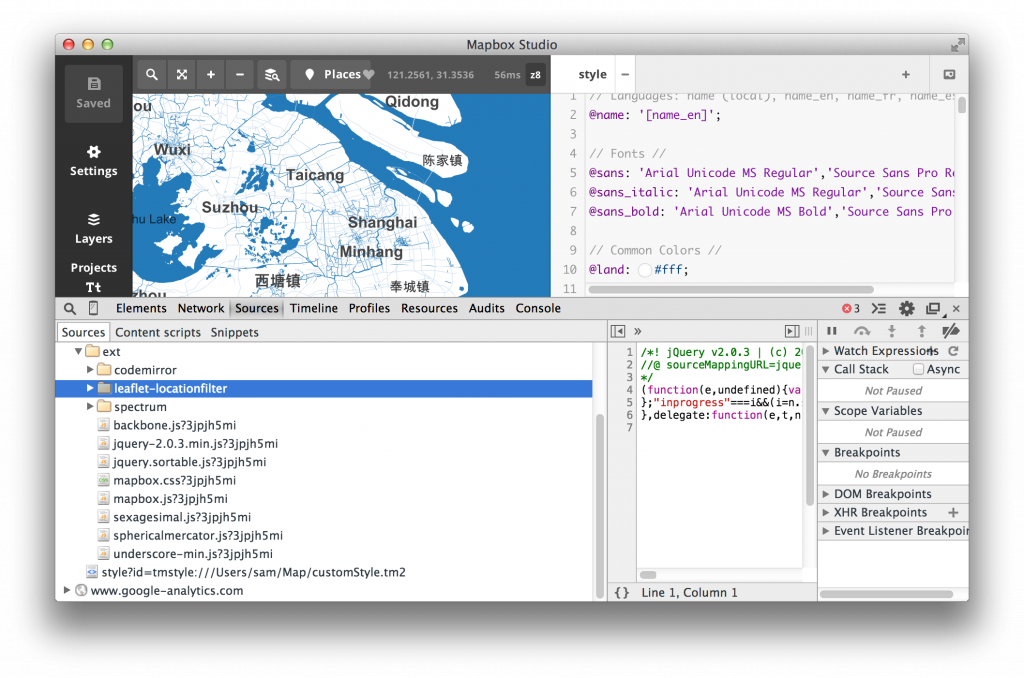
Task: Open DevTools settings gear
Action: point(906,308)
